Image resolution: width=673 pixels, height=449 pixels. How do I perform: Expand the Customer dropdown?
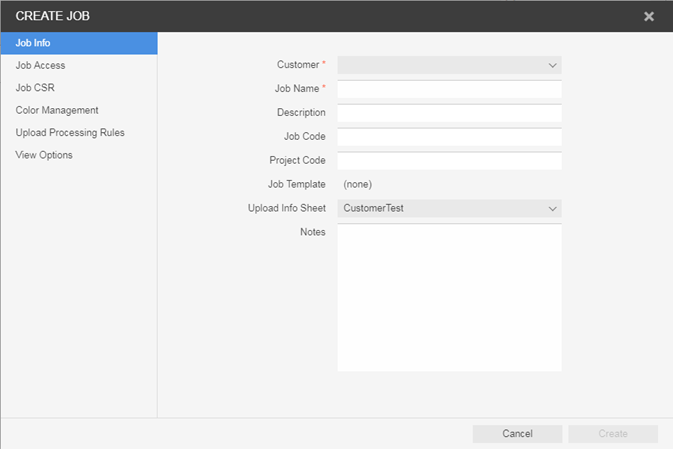[x=449, y=65]
